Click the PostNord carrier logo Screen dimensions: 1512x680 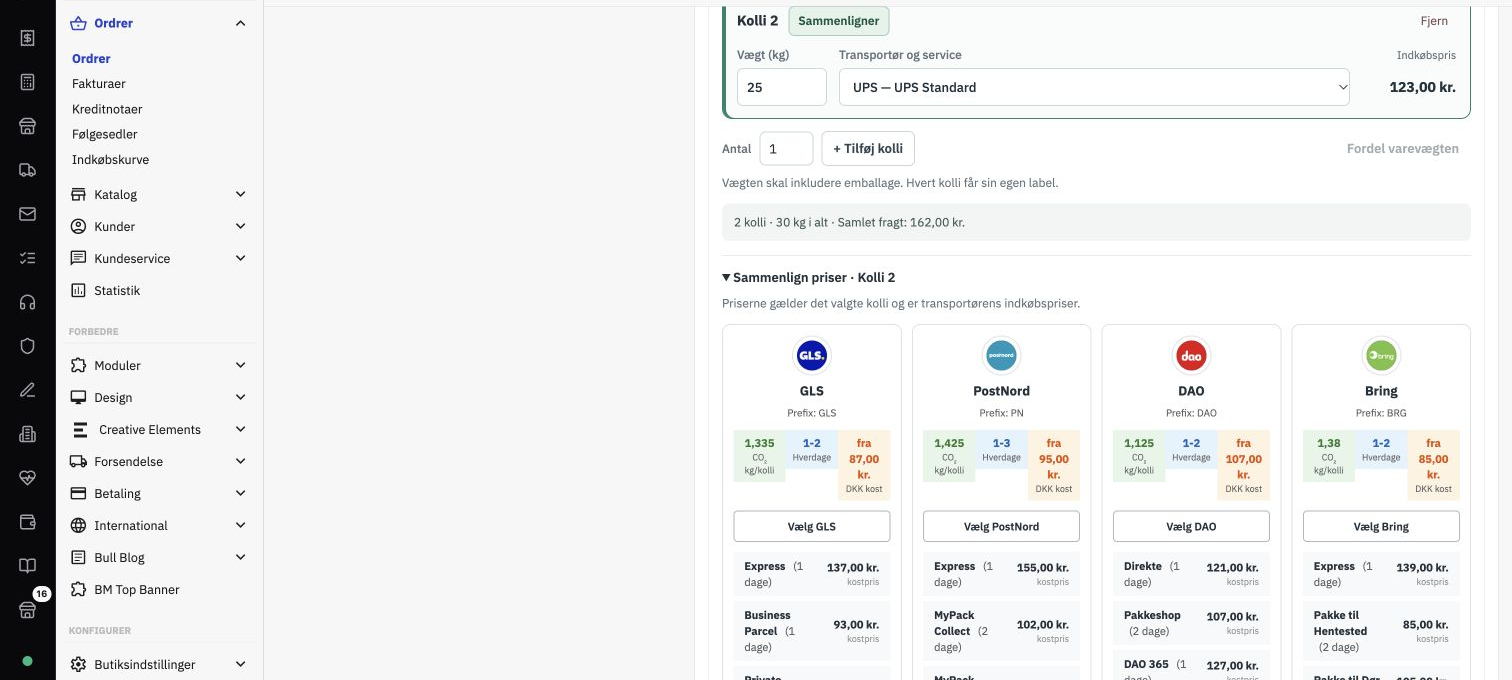coord(1001,356)
